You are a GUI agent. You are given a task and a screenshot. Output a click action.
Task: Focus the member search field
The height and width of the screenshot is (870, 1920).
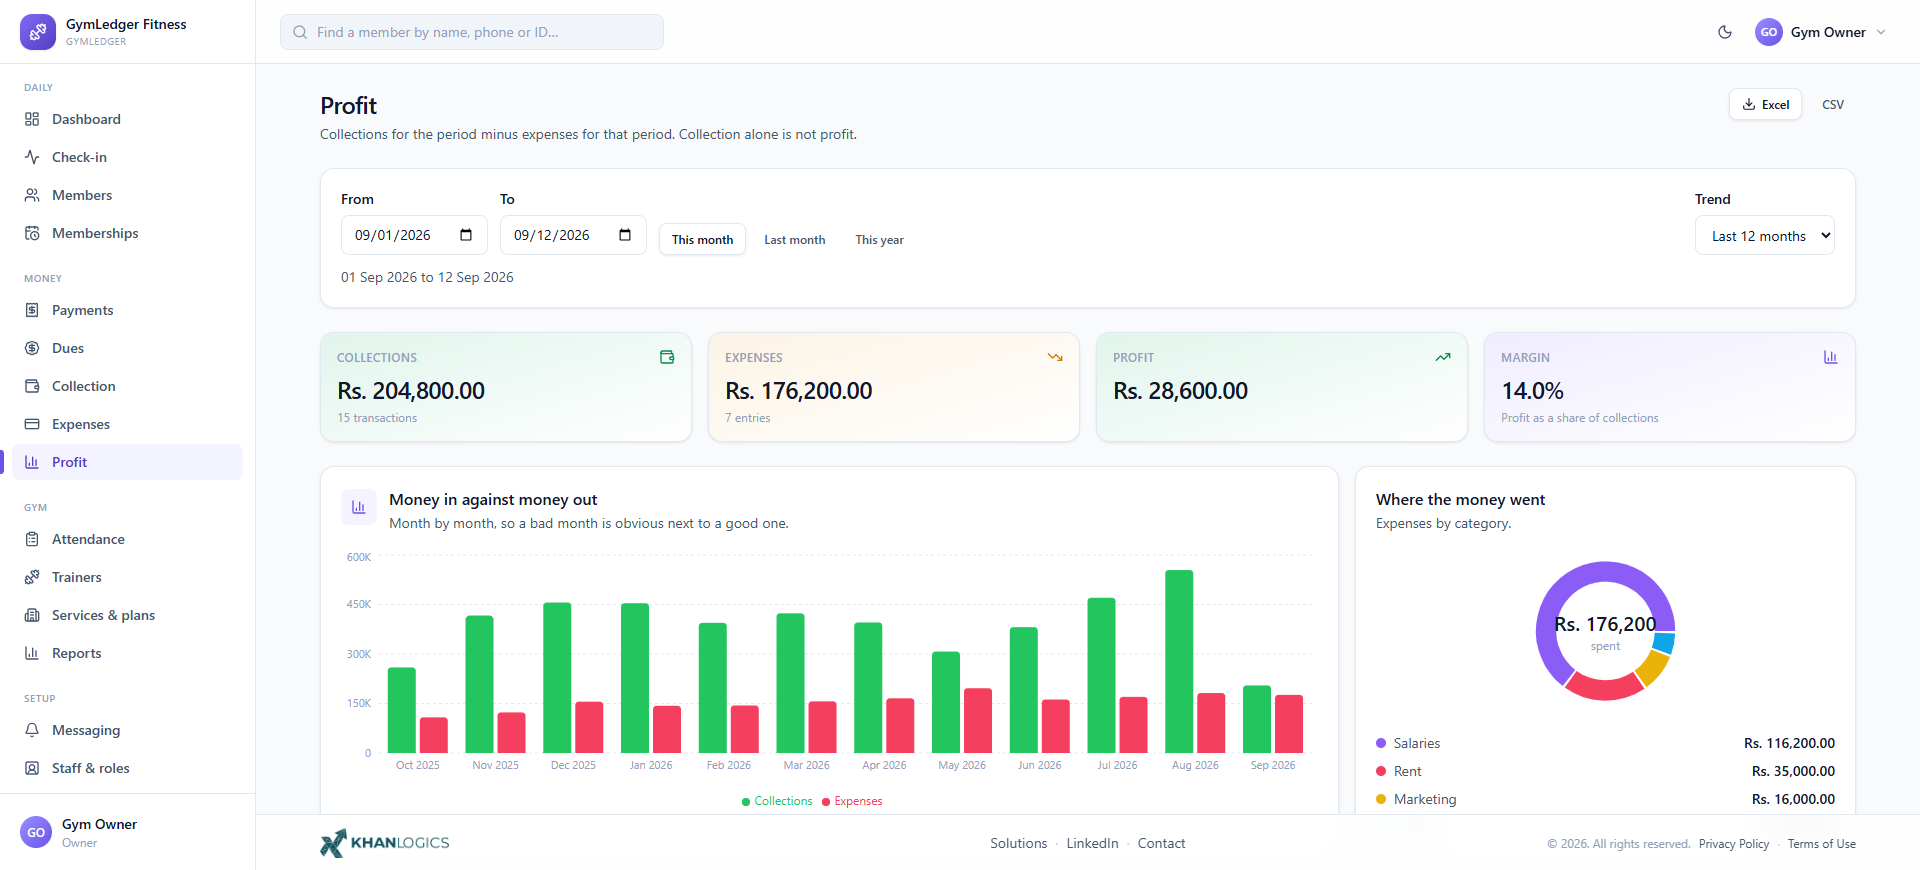click(x=472, y=32)
